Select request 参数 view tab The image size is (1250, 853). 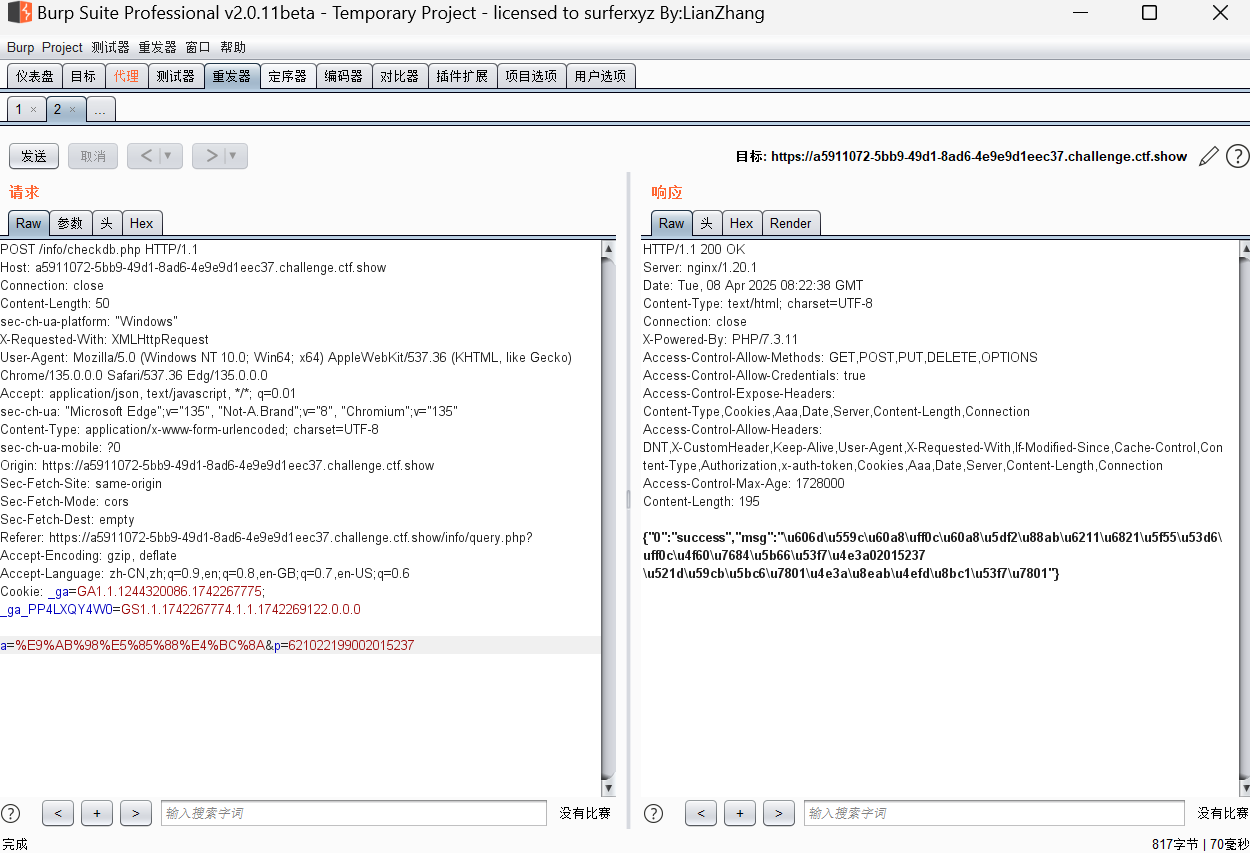tap(70, 223)
